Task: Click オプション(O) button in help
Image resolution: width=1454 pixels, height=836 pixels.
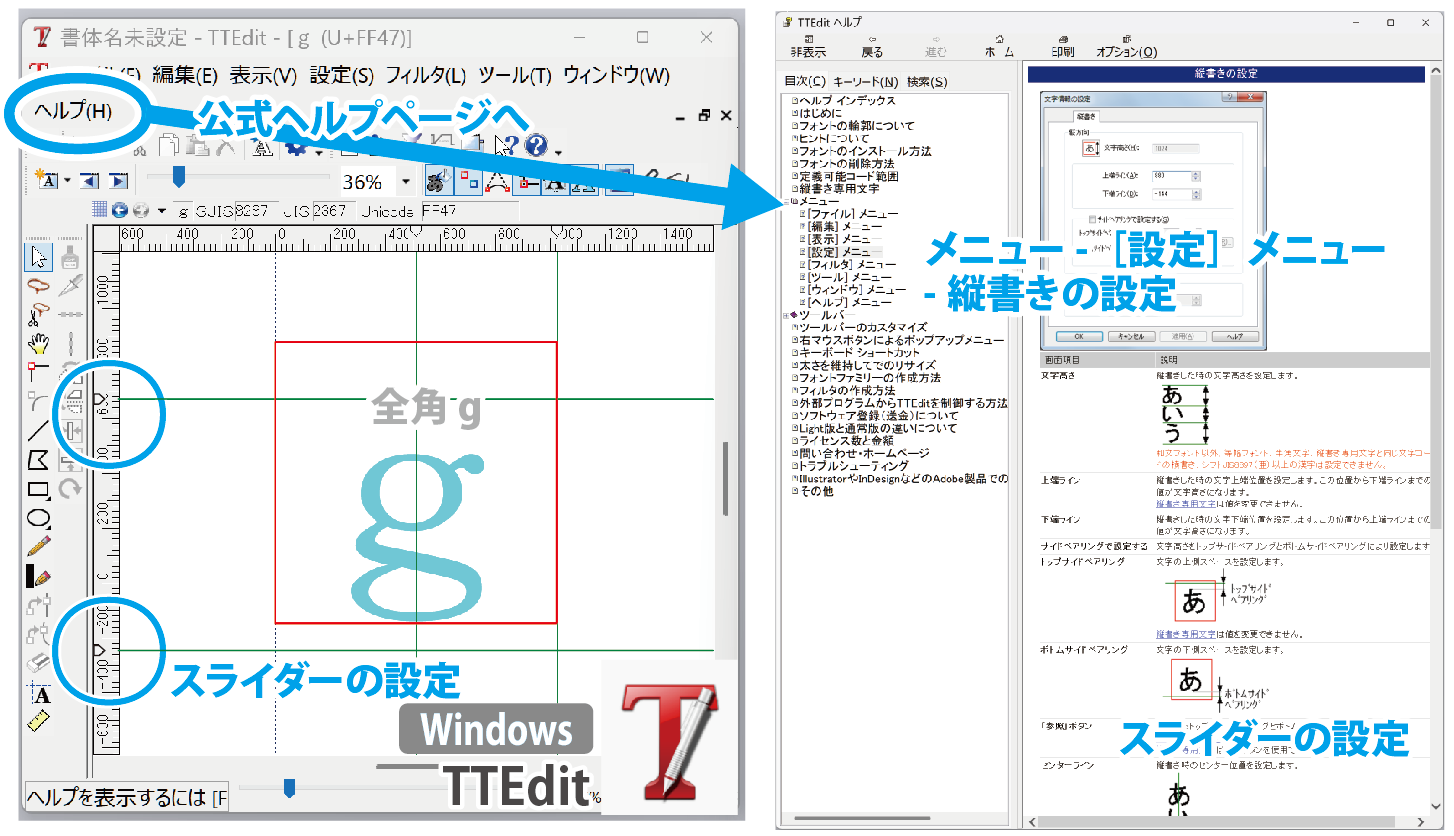Action: point(1127,46)
